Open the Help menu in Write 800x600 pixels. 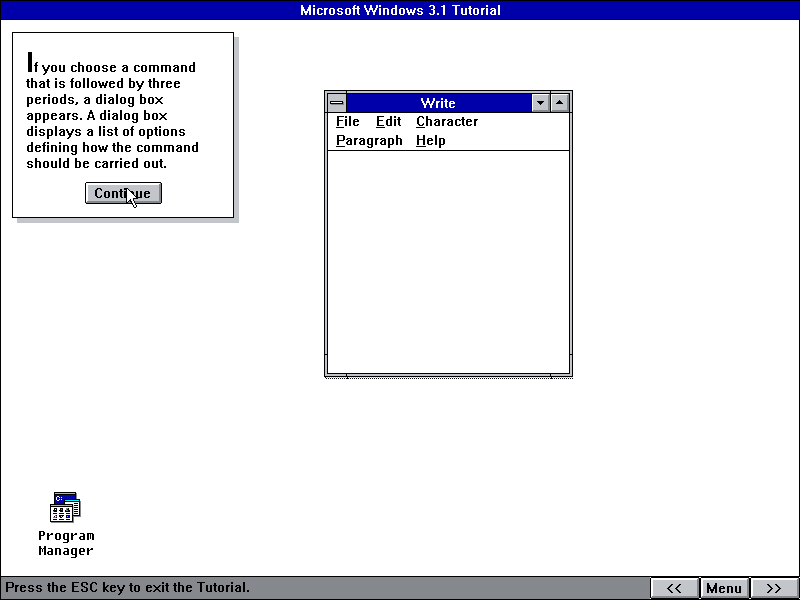tap(431, 141)
